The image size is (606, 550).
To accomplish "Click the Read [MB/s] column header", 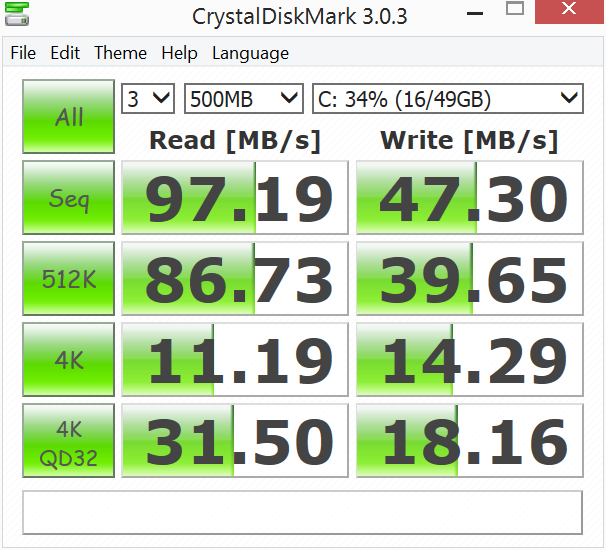I will (x=235, y=140).
